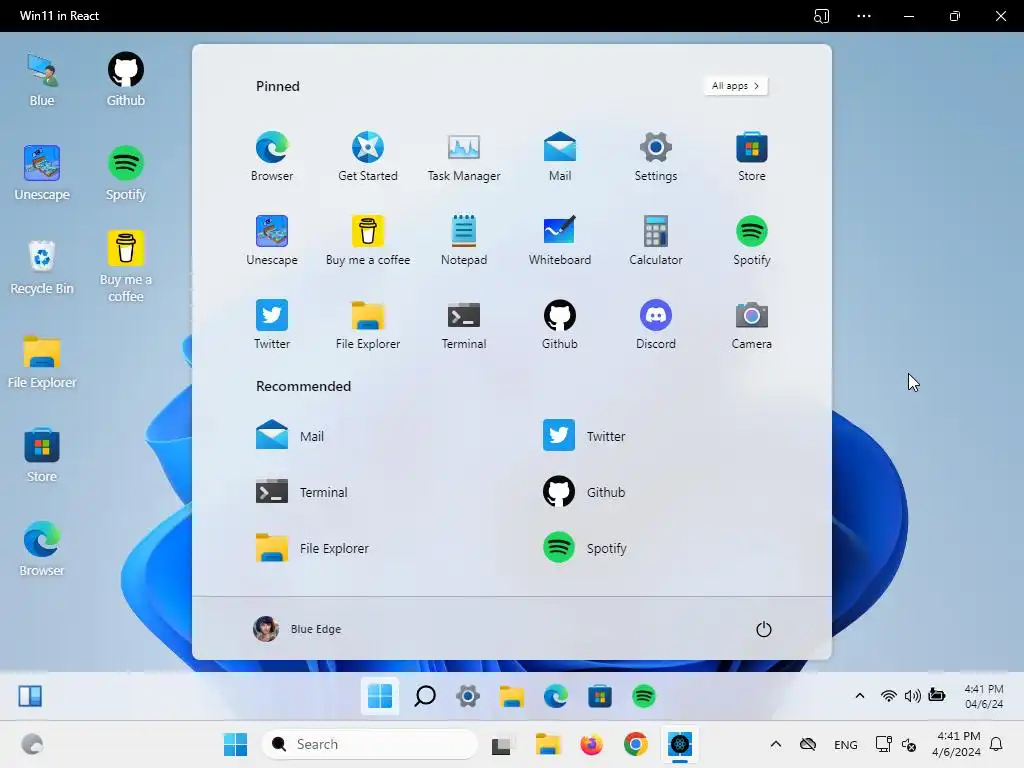Open volume control in React tray
Viewport: 1024px width, 768px height.
tap(912, 696)
